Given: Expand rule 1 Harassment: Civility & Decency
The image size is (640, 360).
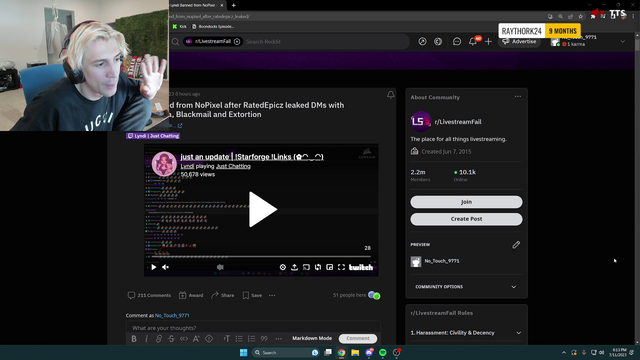Looking at the screenshot, I should [x=466, y=333].
